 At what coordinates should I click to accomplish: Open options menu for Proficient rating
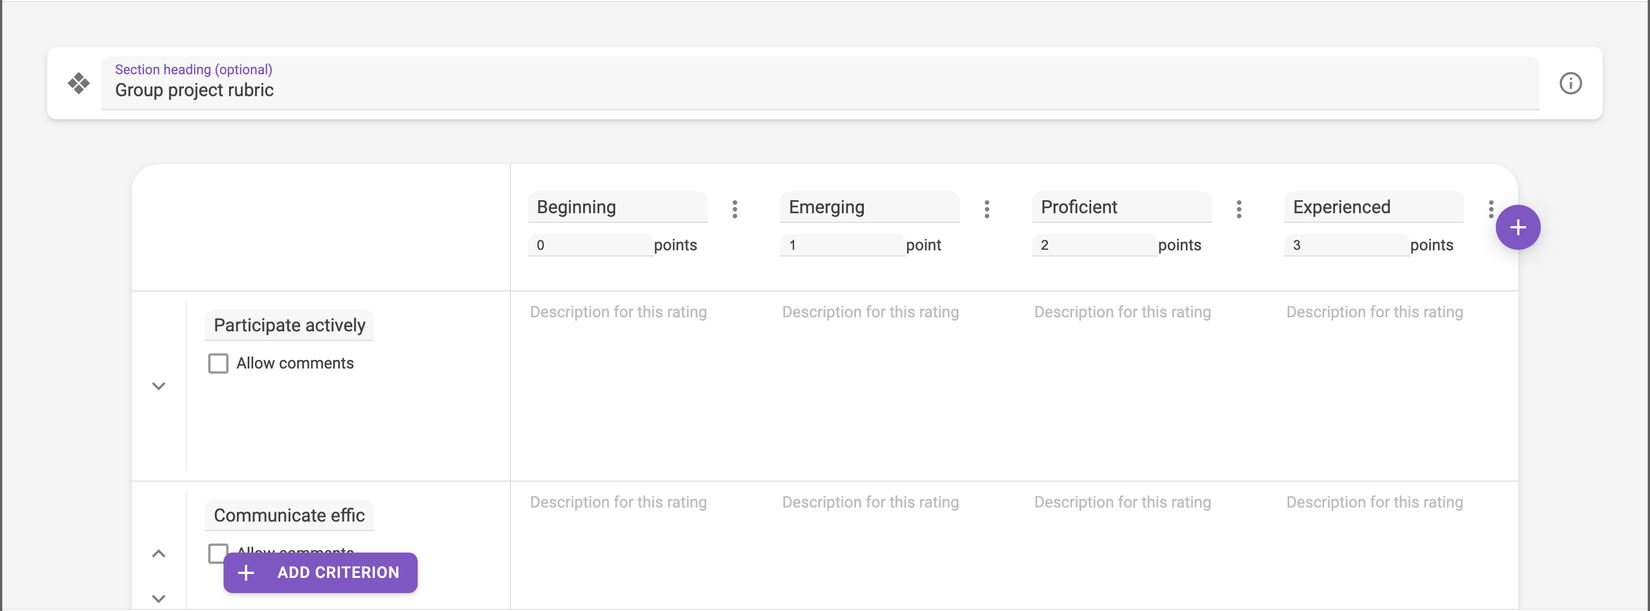point(1239,209)
